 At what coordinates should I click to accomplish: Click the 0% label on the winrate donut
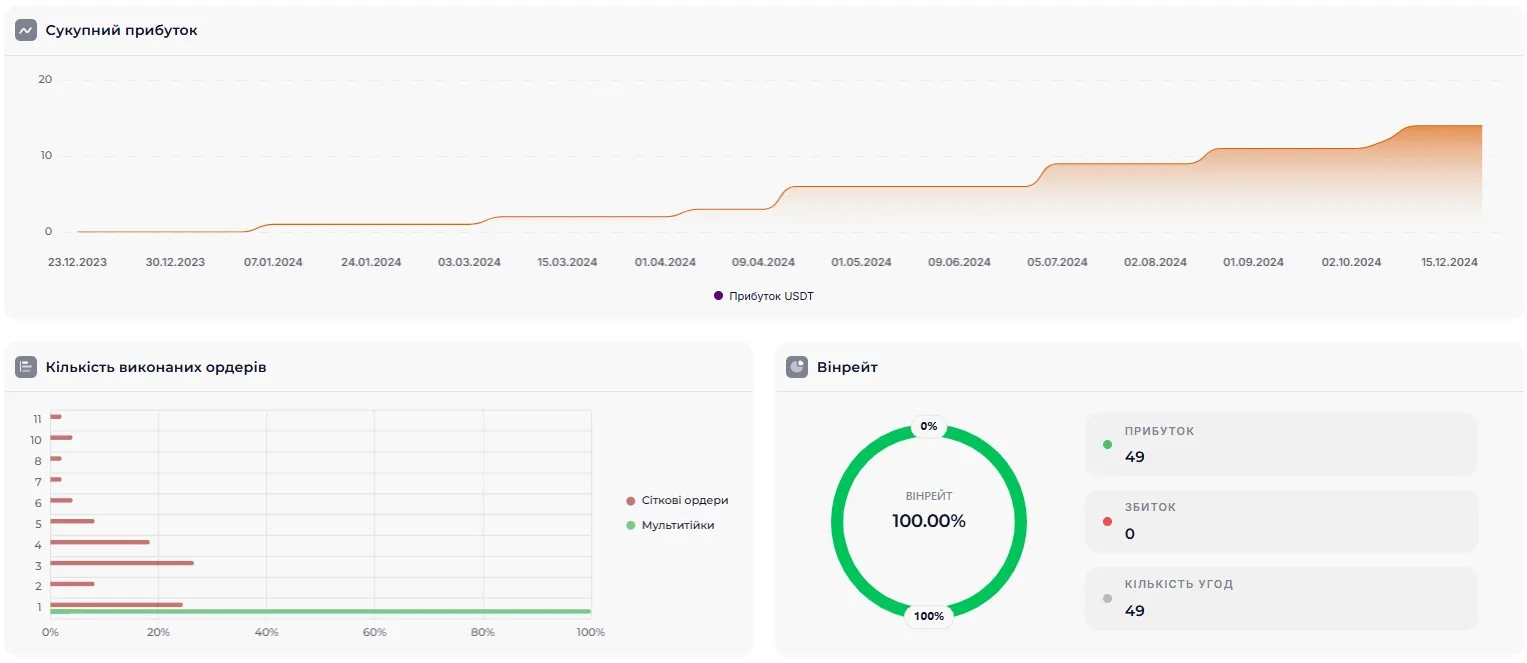pyautogui.click(x=929, y=426)
